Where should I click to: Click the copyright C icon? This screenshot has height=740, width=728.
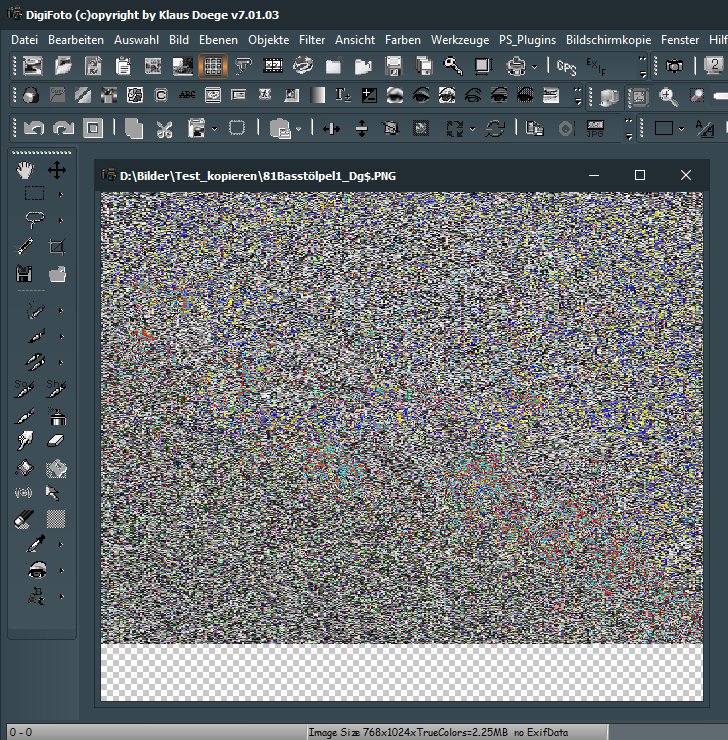point(161,95)
